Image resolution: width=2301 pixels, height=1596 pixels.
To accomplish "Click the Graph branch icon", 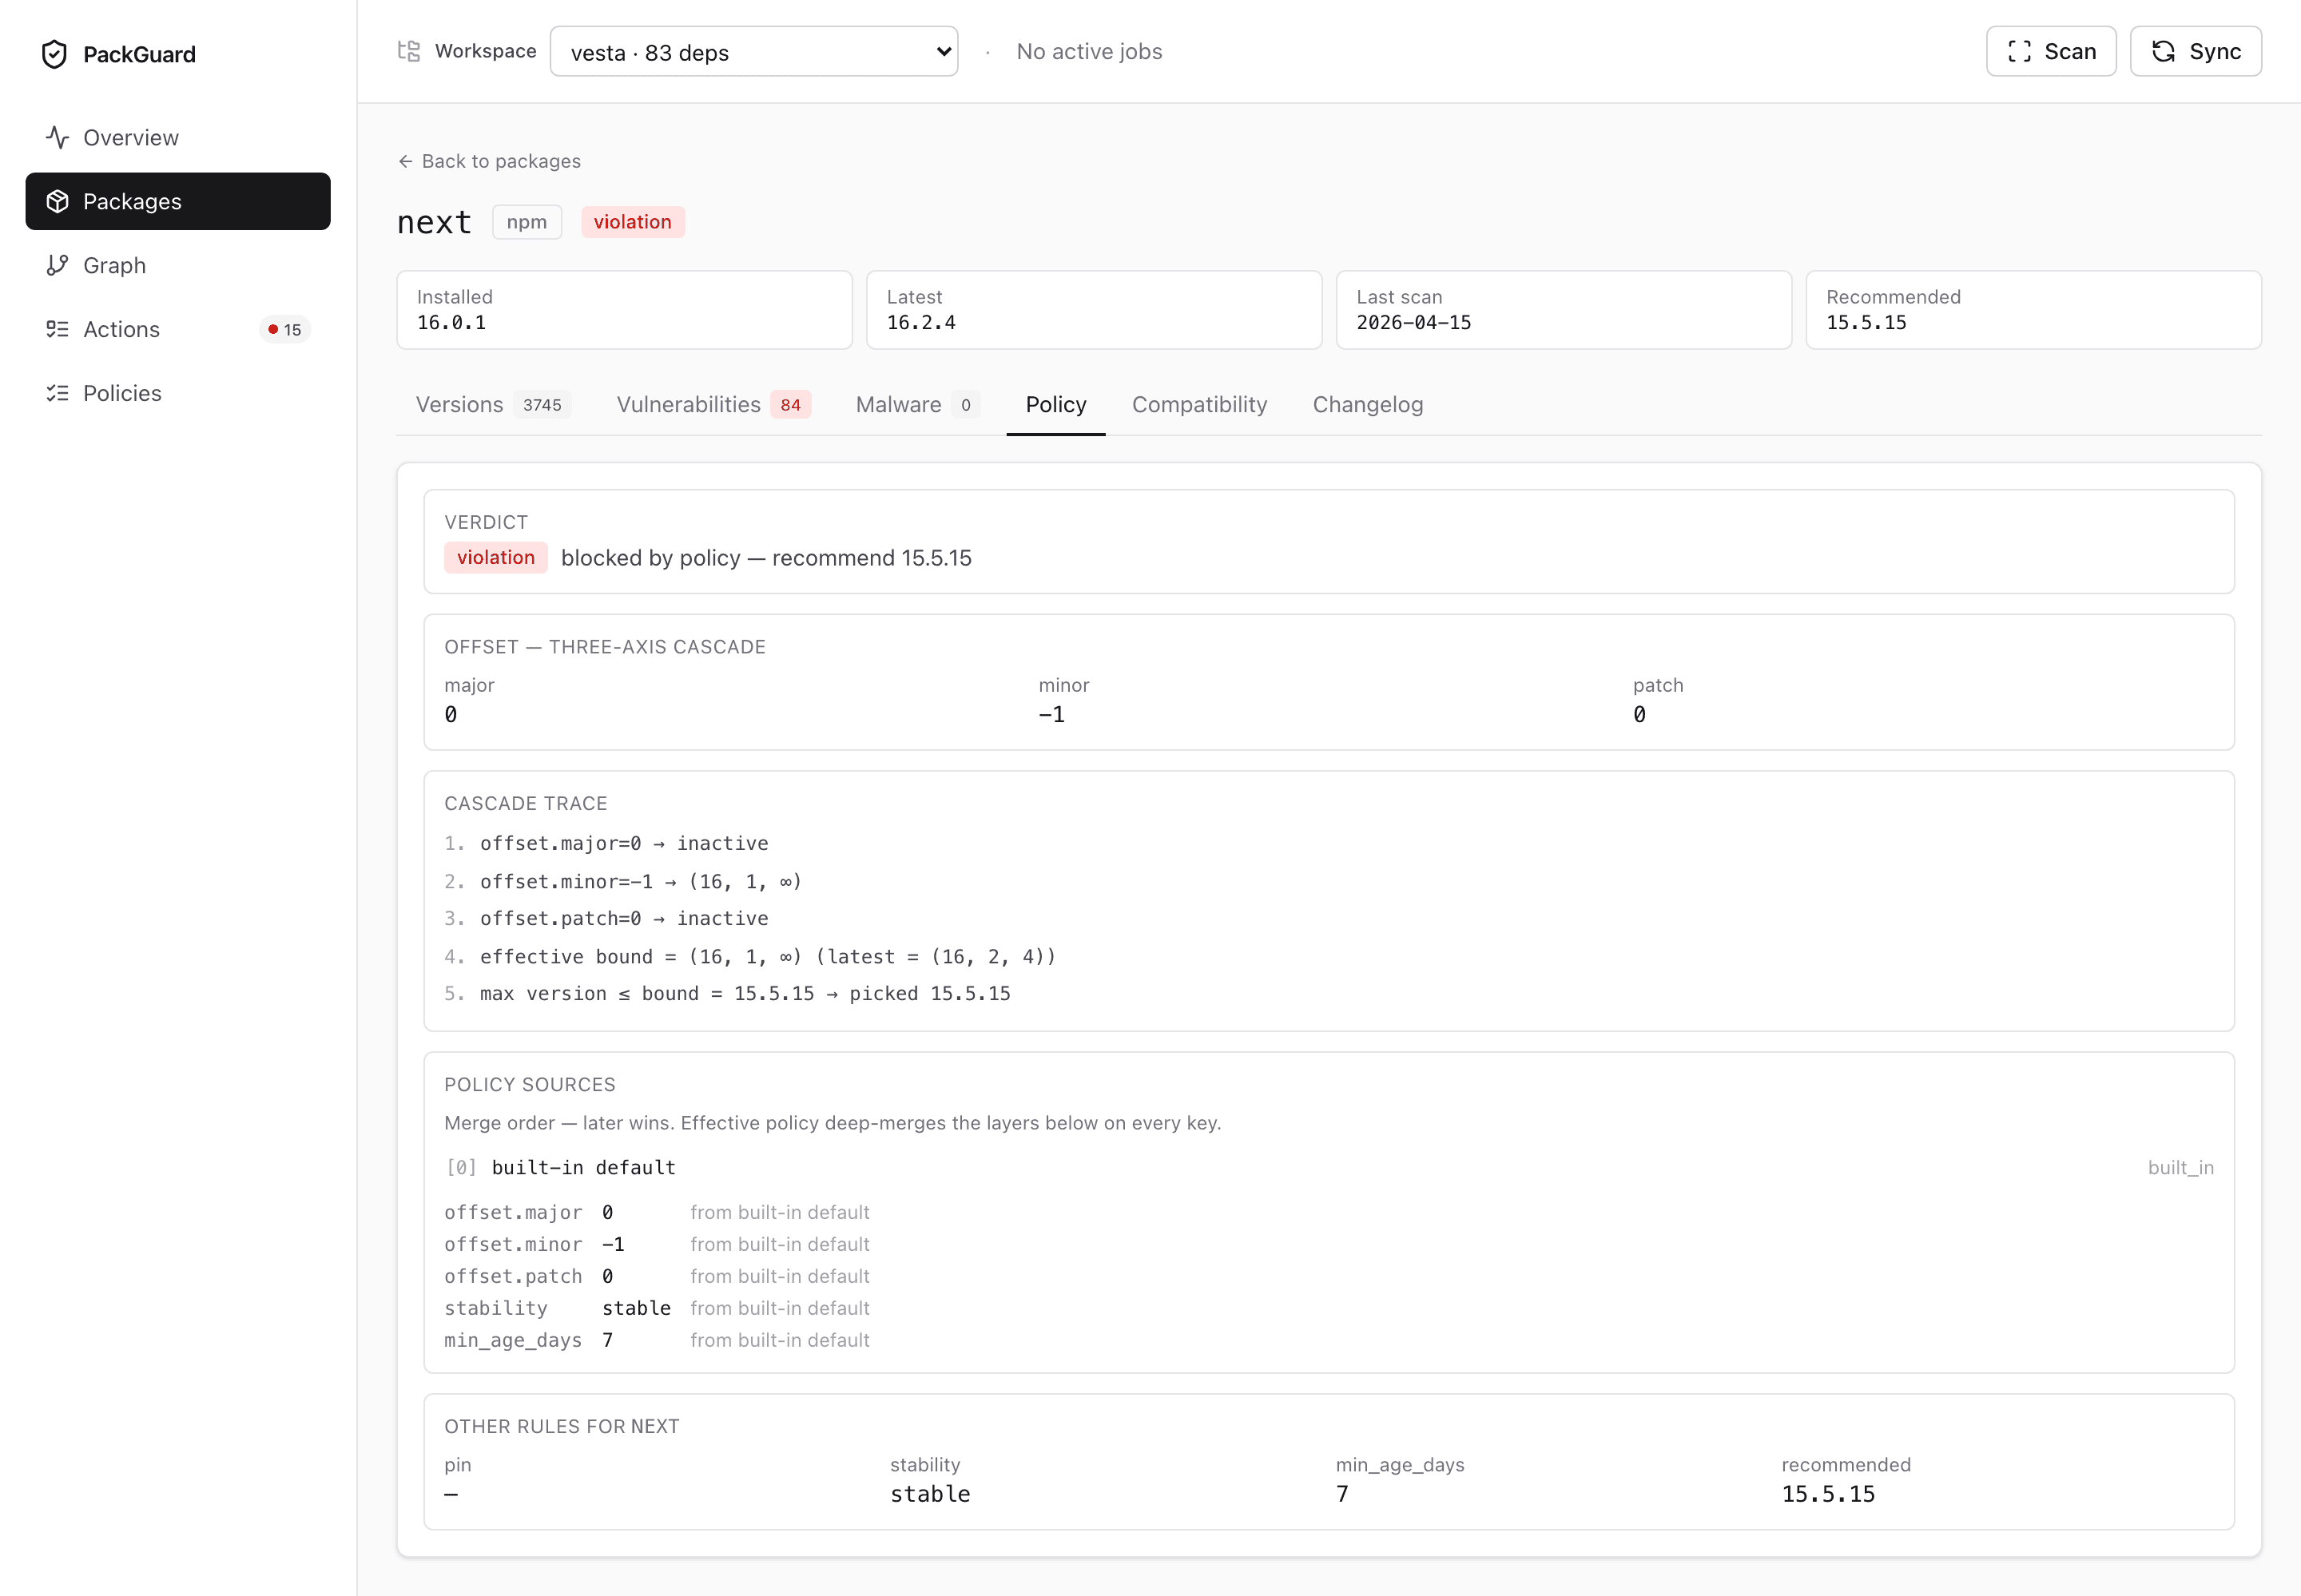I will 57,265.
